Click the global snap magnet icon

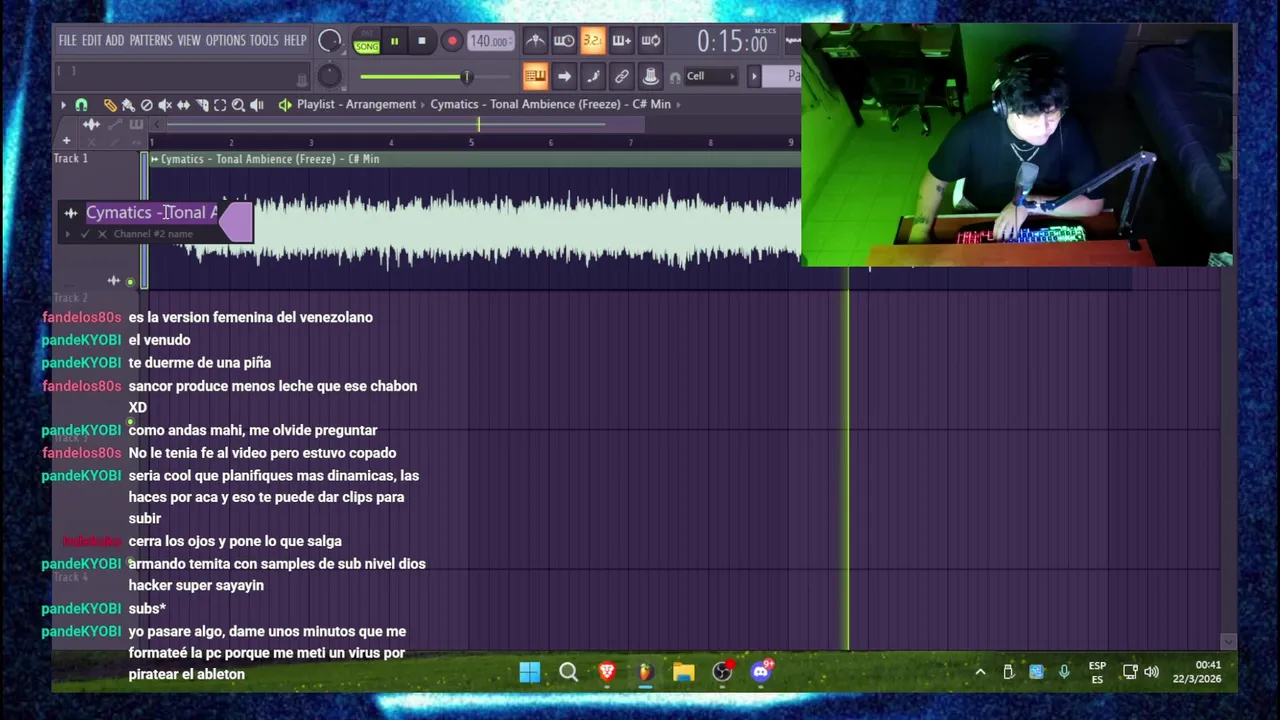676,77
